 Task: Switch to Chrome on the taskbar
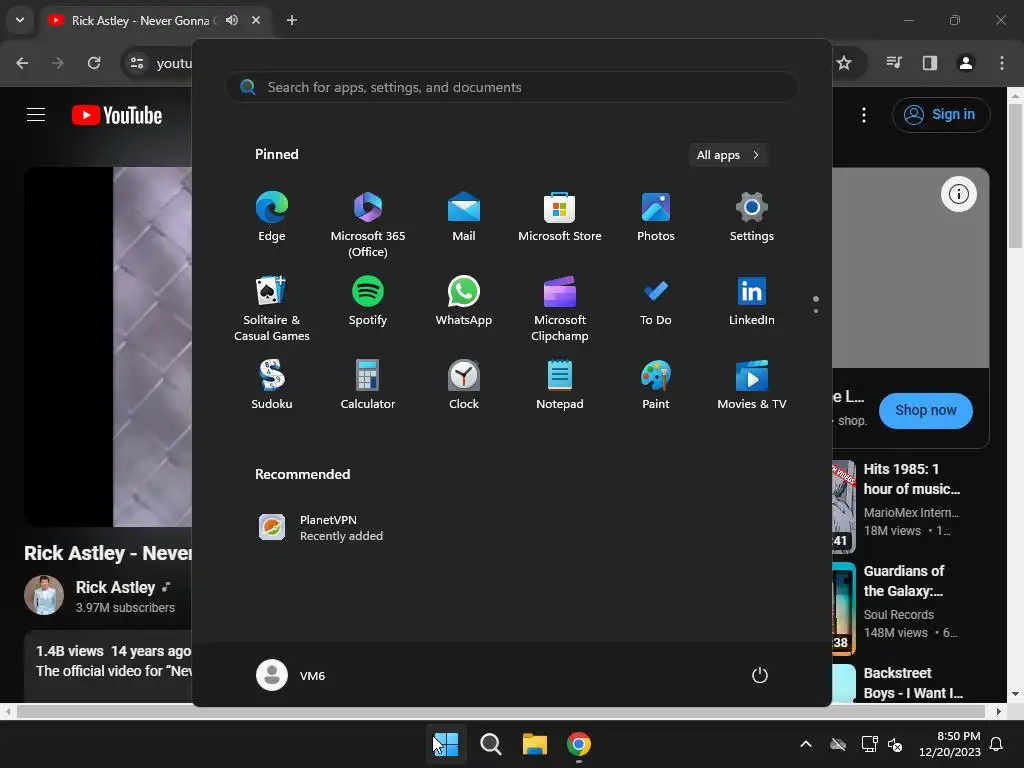(x=579, y=744)
